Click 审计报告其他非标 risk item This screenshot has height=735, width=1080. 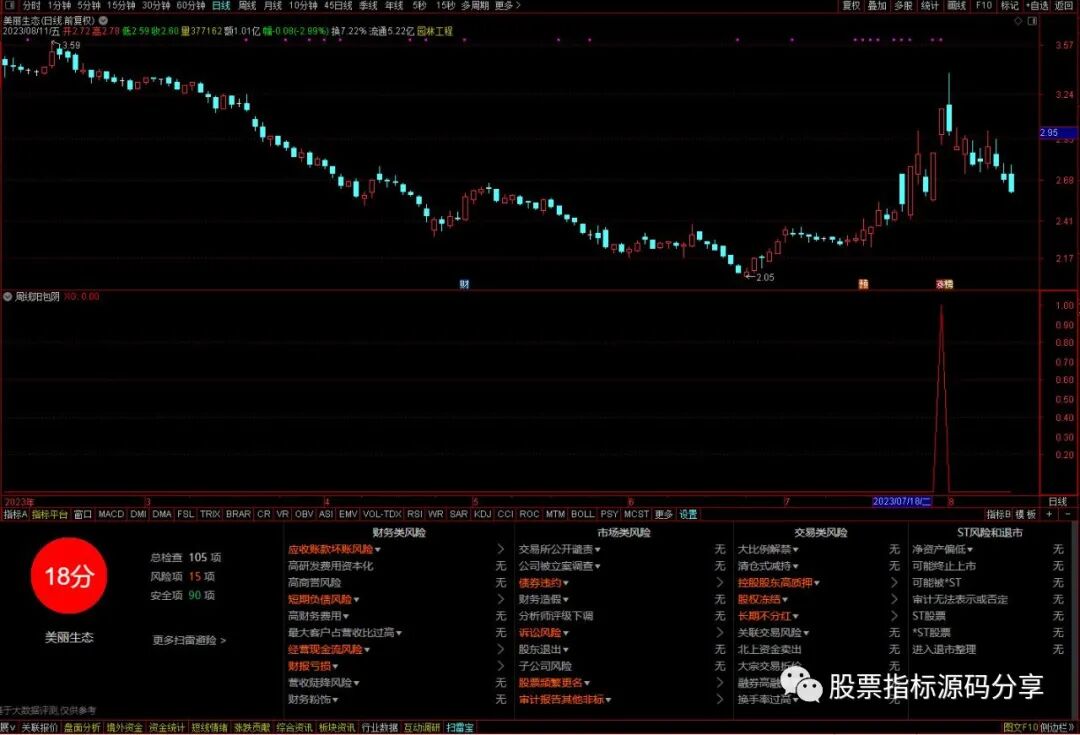tap(561, 699)
